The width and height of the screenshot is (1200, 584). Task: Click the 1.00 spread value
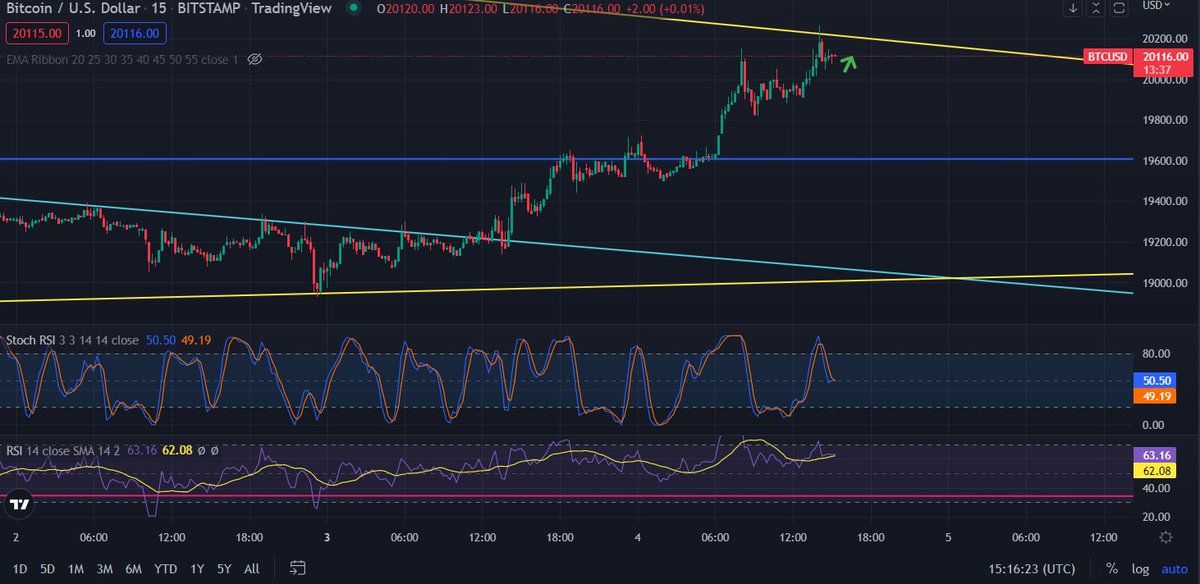coord(86,33)
